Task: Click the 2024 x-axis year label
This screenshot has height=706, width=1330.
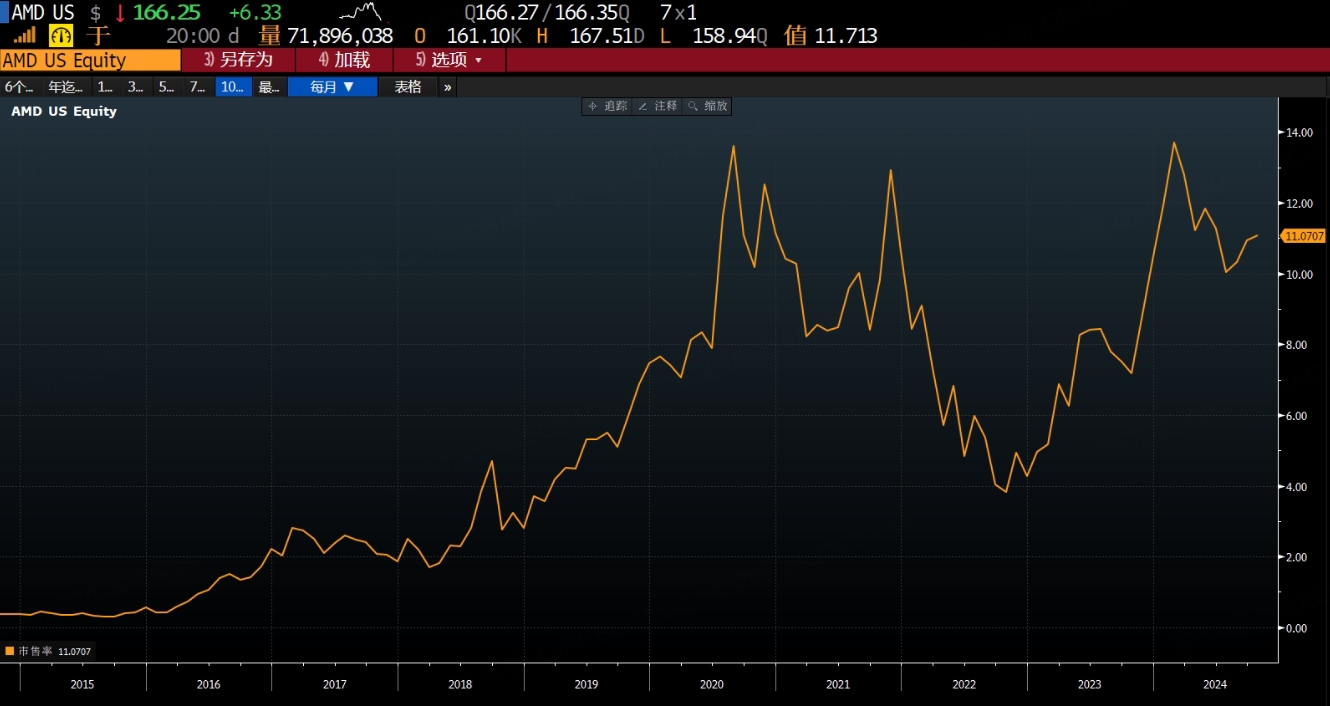Action: (1215, 684)
